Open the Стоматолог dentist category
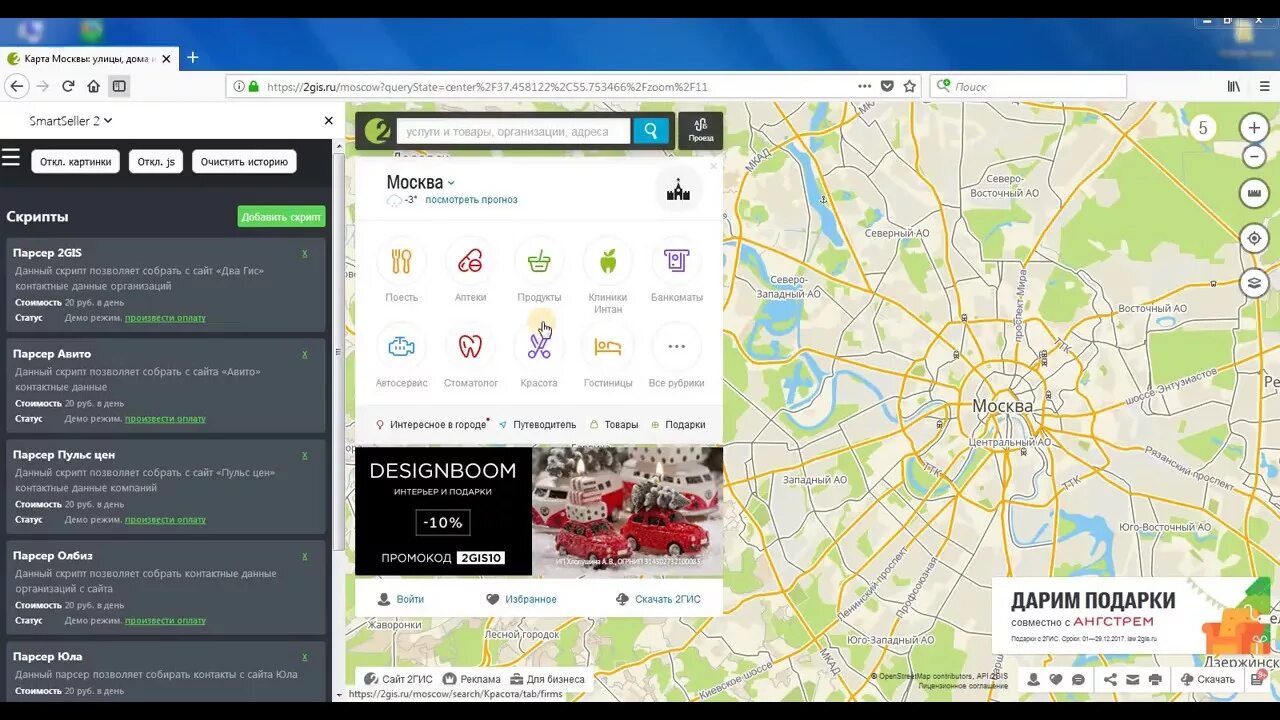Image resolution: width=1280 pixels, height=720 pixels. [x=470, y=356]
